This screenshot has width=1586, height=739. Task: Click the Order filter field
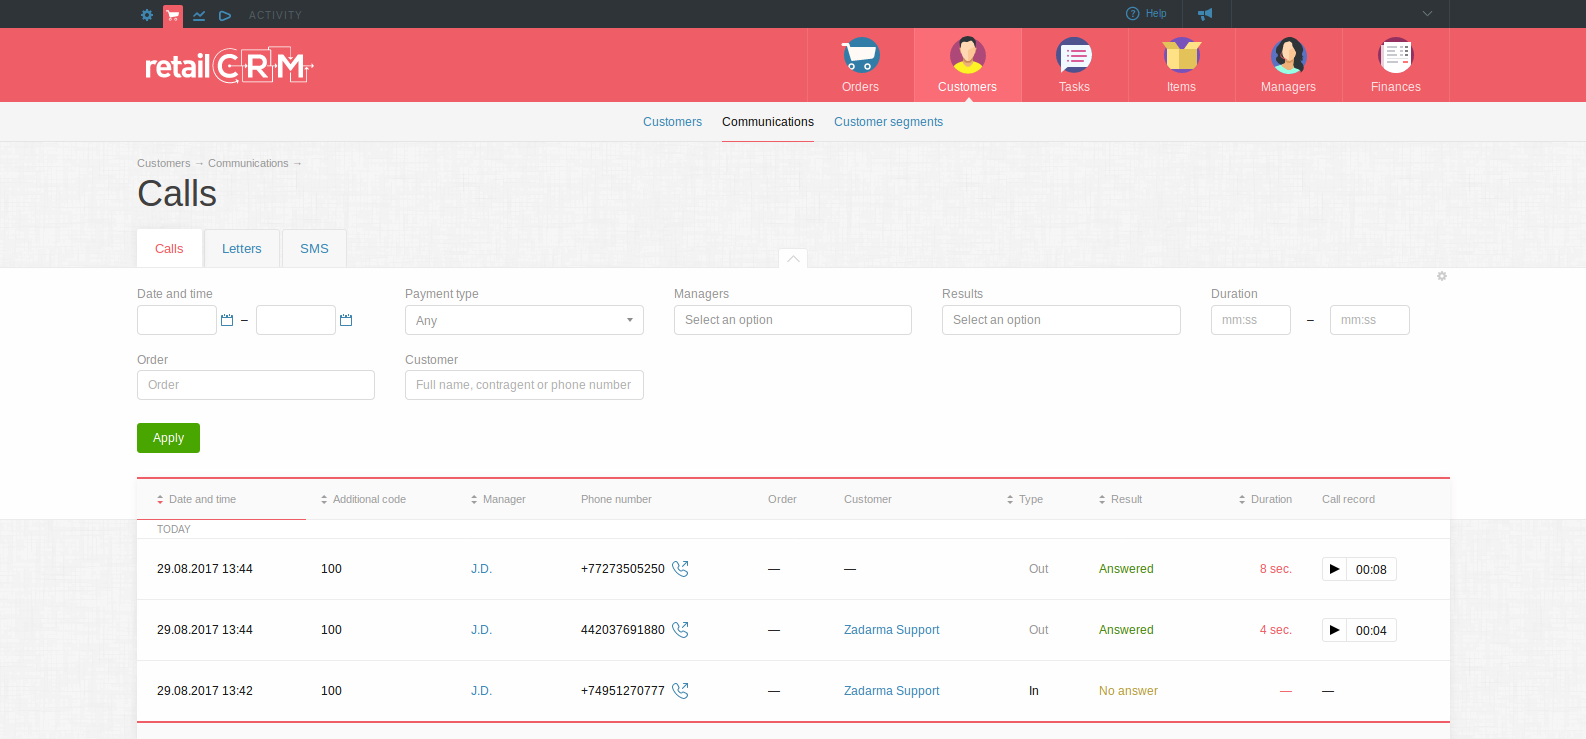[256, 385]
